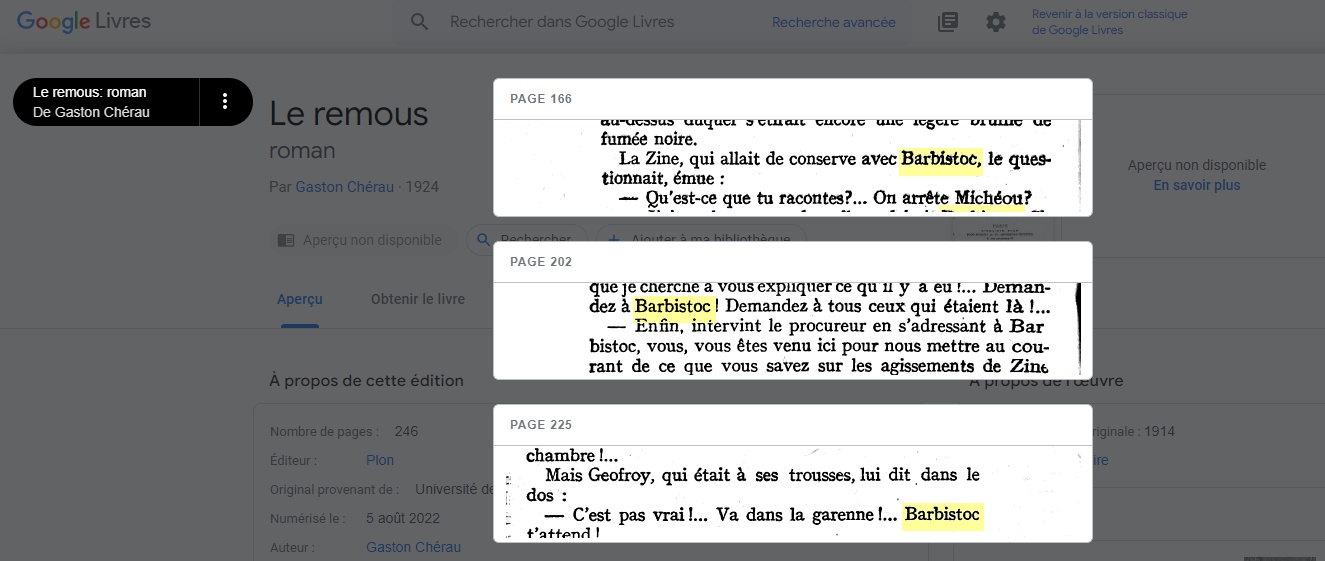Viewport: 1325px width, 561px height.
Task: Click the magnifying glass search icon
Action: (420, 22)
